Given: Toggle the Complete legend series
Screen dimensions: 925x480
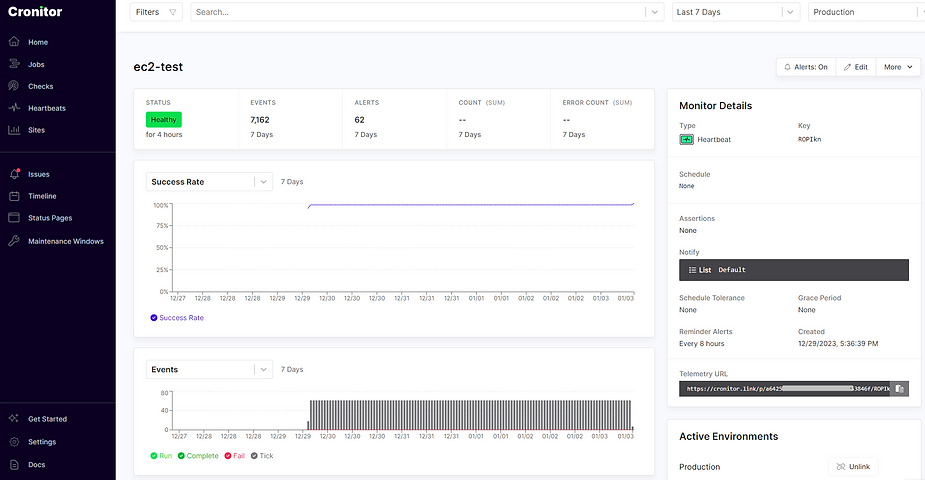Looking at the screenshot, I should 198,456.
